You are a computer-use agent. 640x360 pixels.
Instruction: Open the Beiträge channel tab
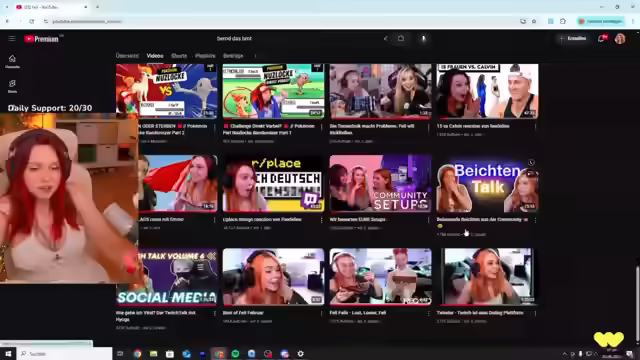pyautogui.click(x=233, y=56)
